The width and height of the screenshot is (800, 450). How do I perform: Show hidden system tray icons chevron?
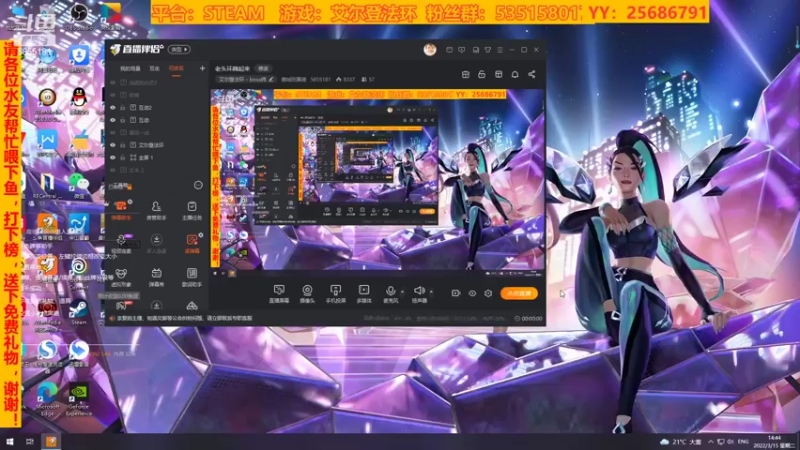point(710,442)
